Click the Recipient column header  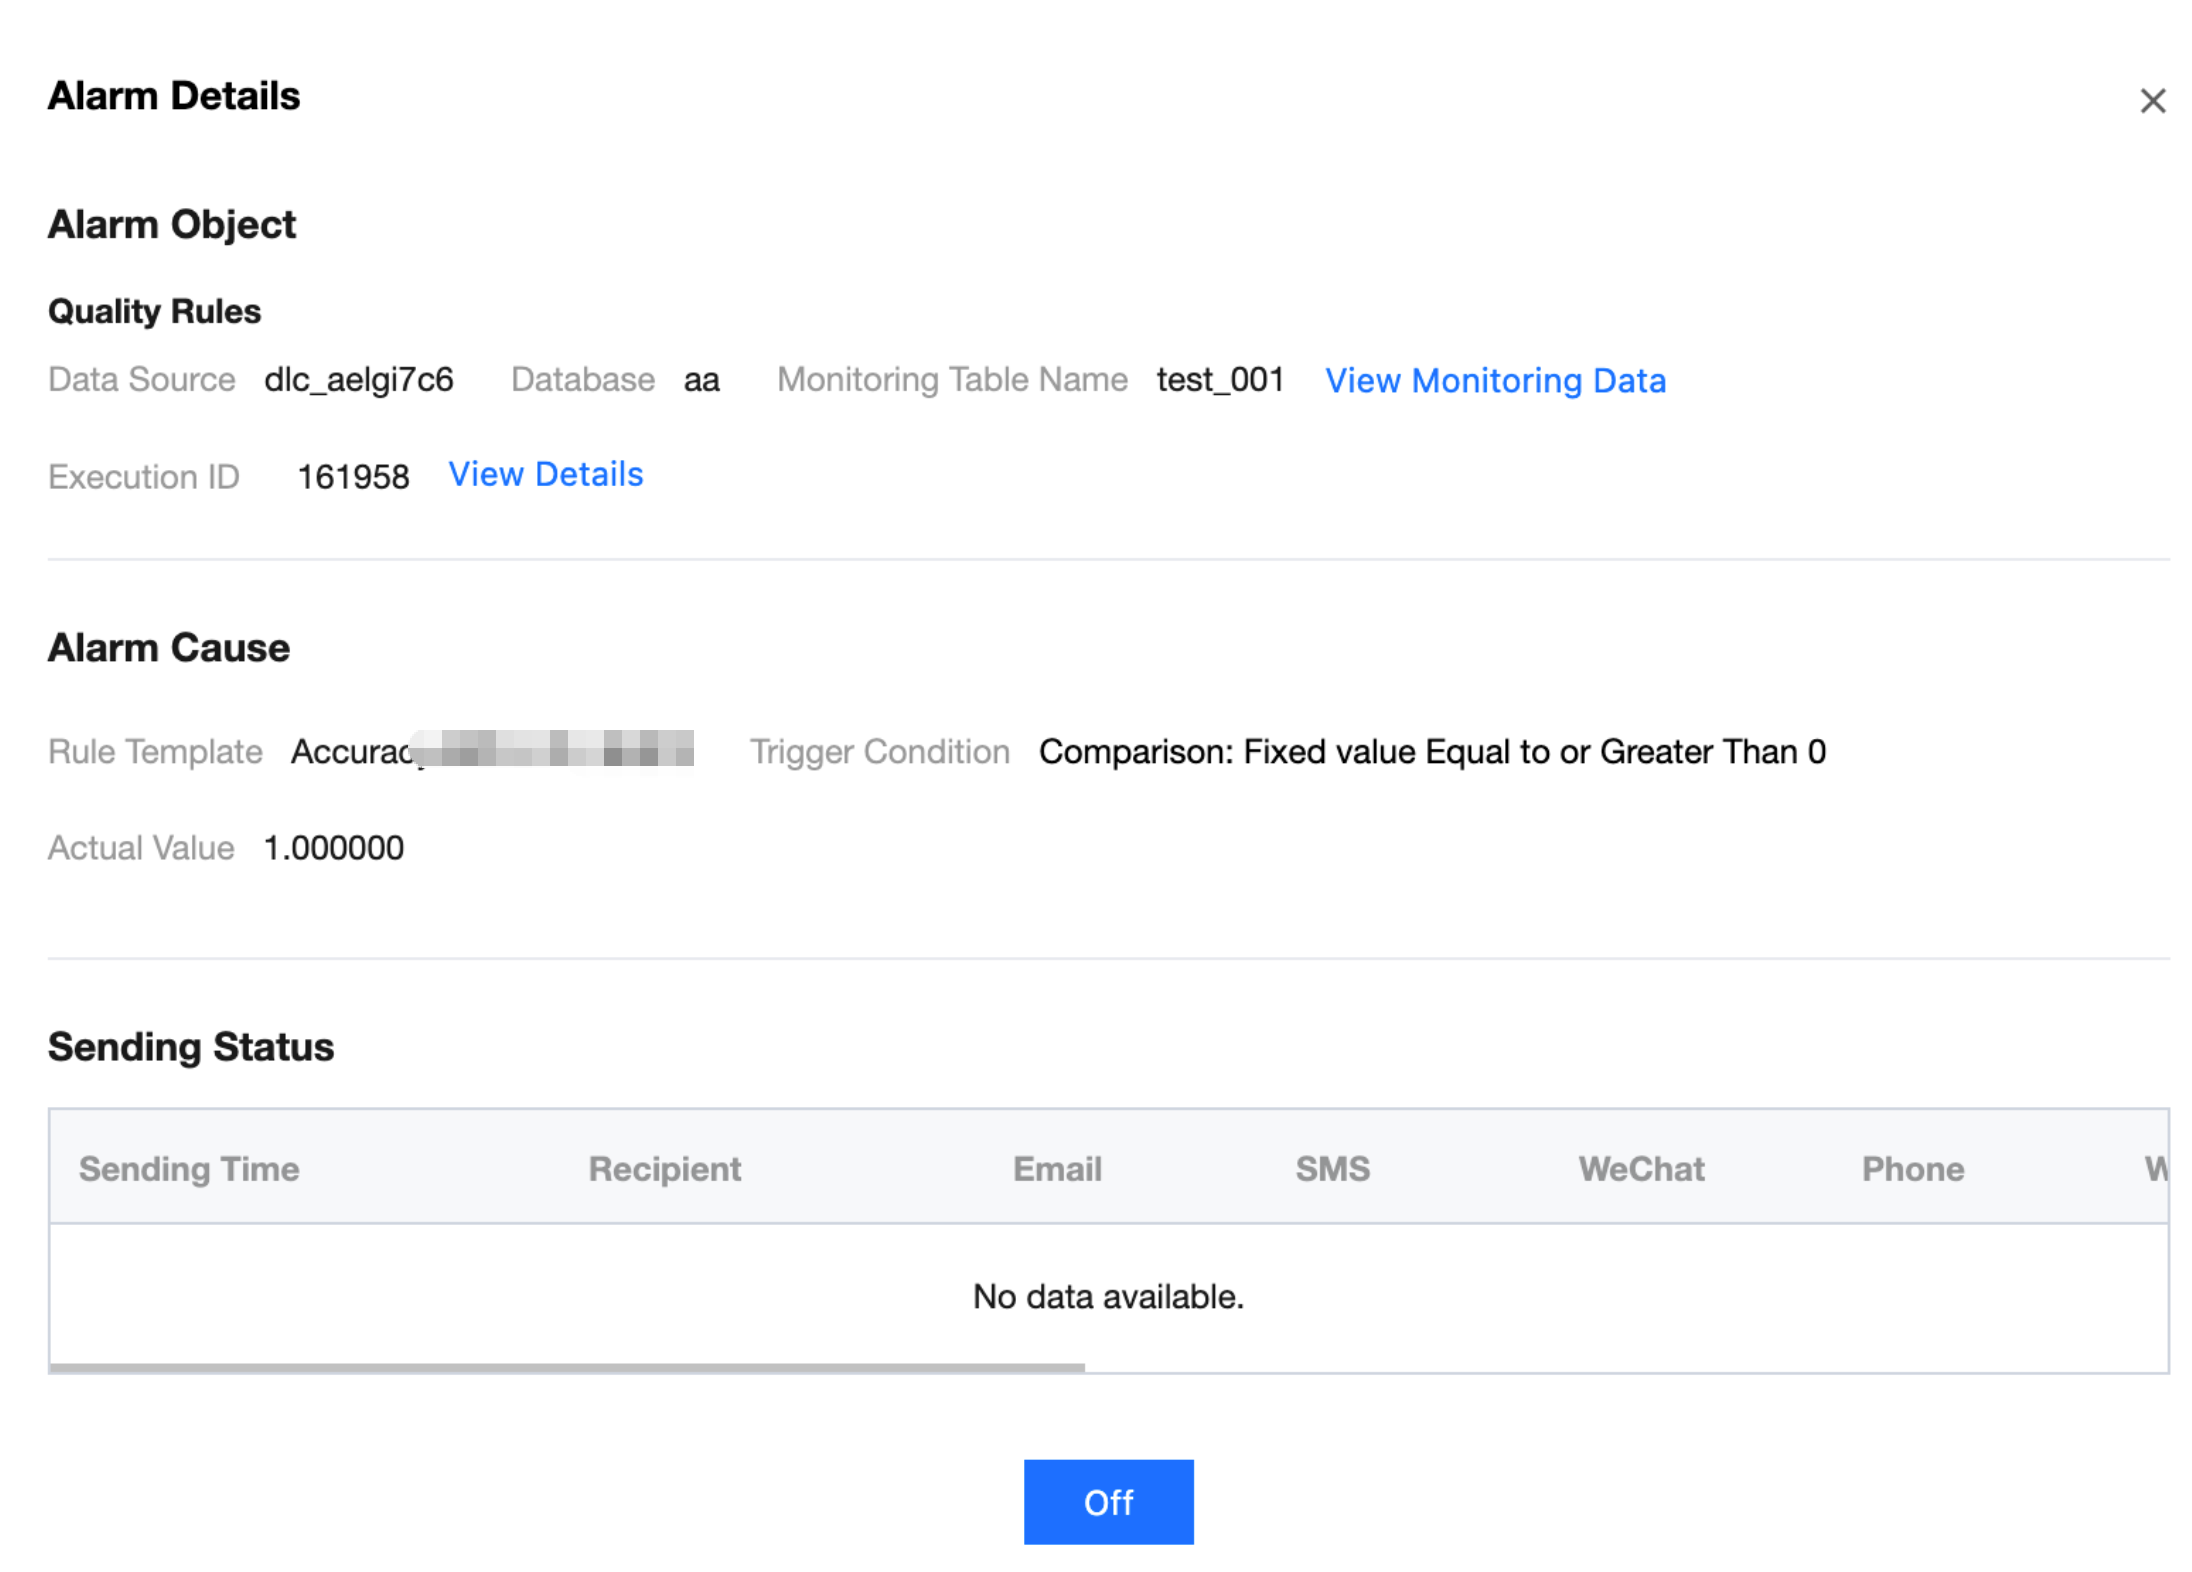[664, 1168]
